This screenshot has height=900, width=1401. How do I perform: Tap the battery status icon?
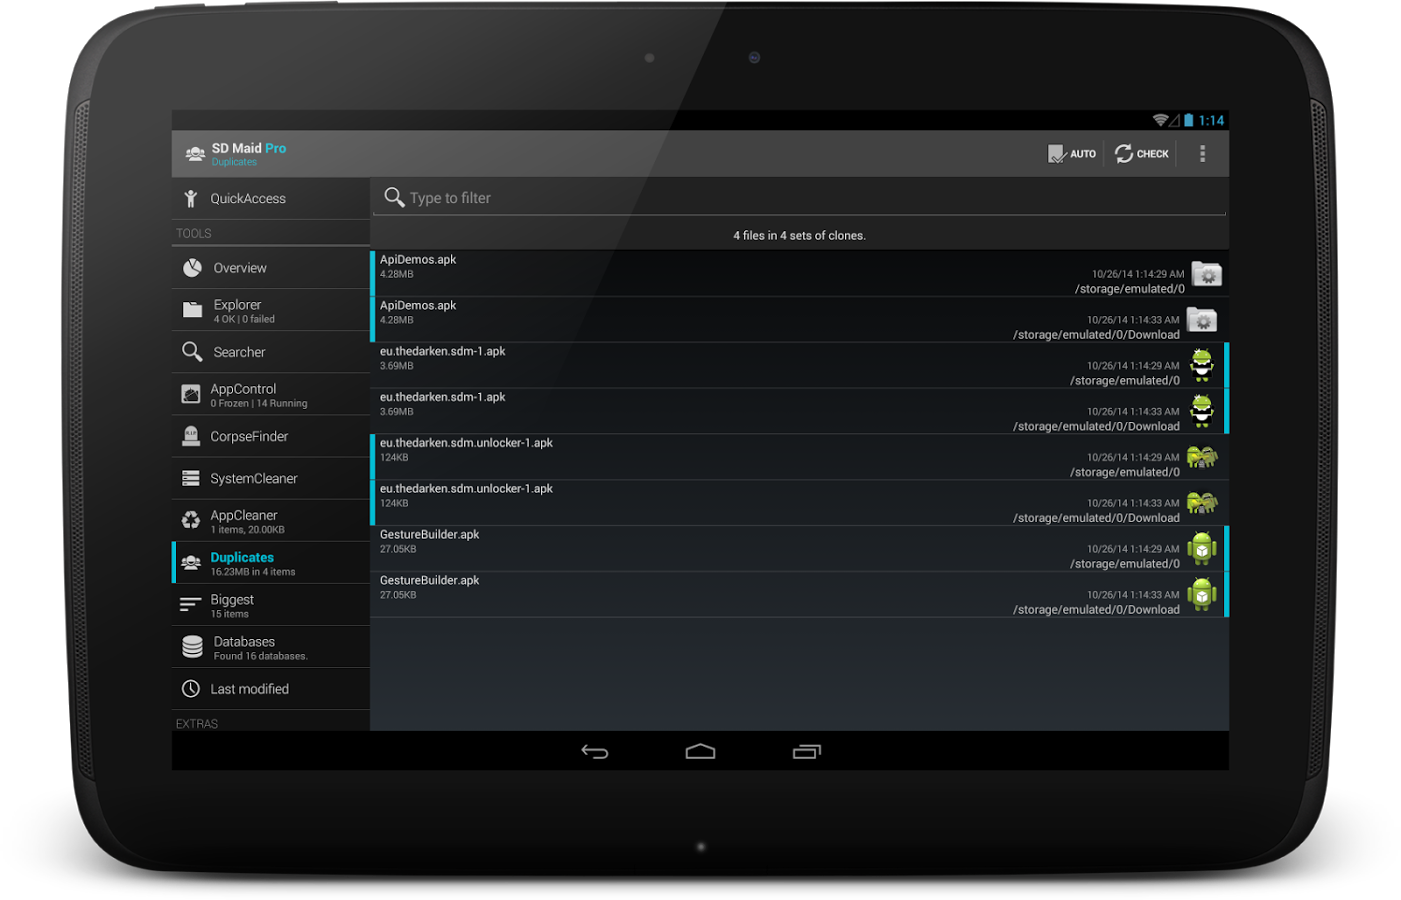(1188, 120)
